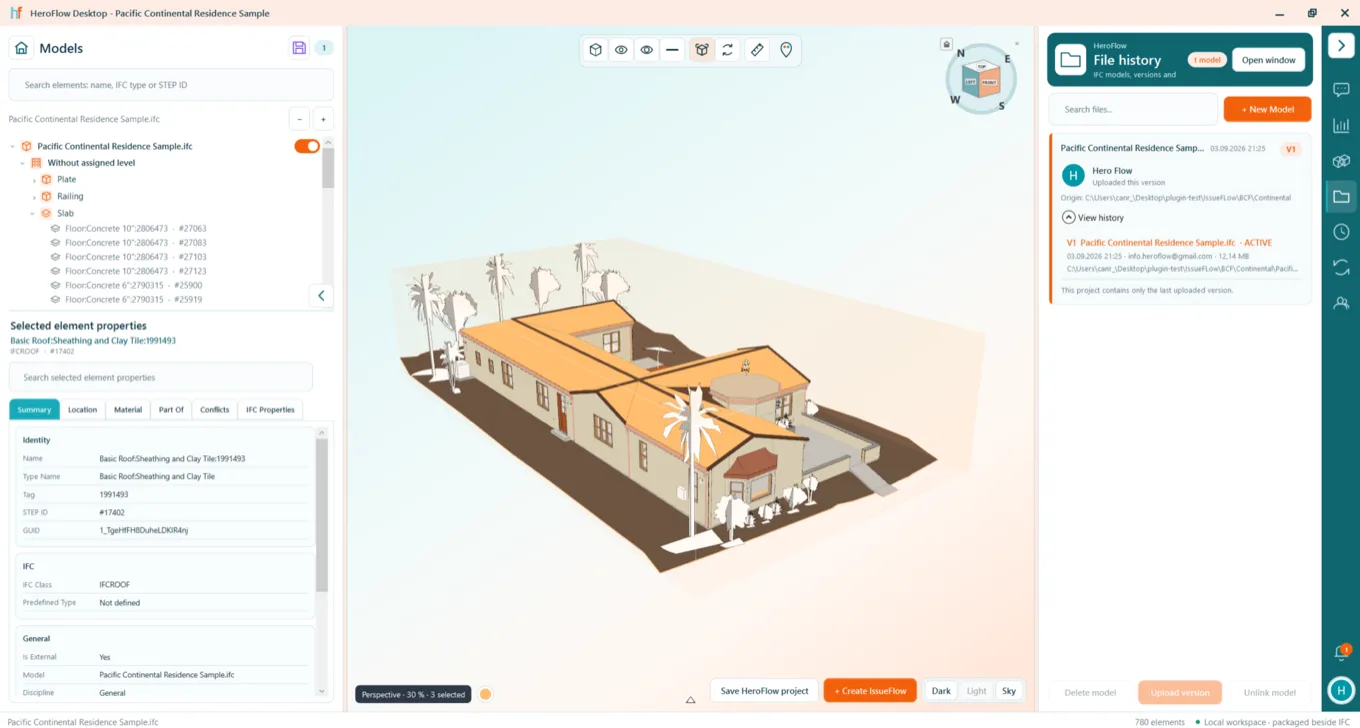Select the ruler measurement tool
1360x728 pixels.
tap(757, 50)
